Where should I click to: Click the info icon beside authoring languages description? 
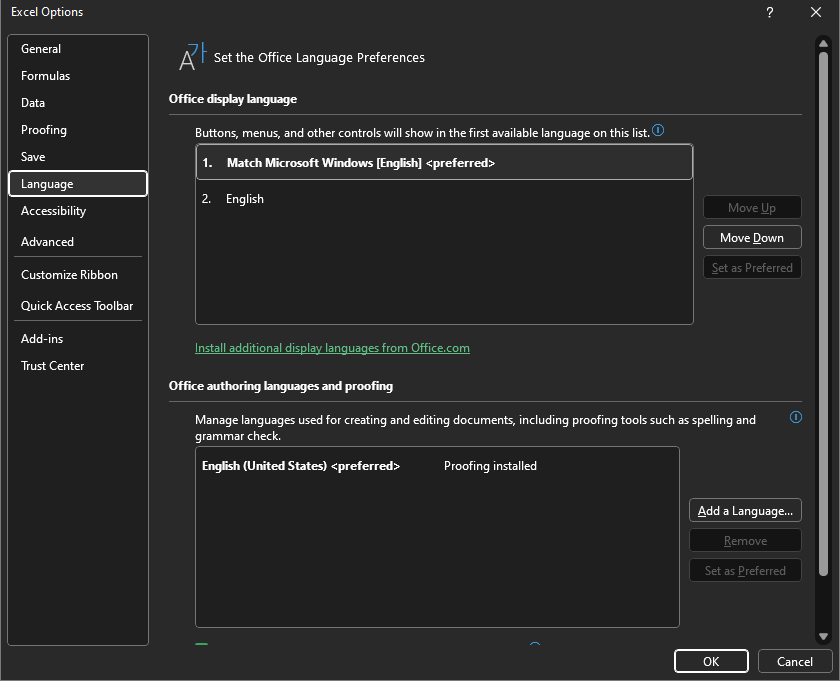coord(796,417)
